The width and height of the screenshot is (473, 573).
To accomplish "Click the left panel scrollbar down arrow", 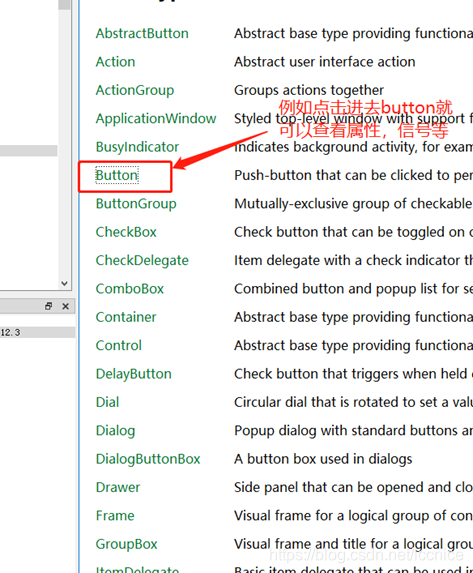I will (64, 284).
